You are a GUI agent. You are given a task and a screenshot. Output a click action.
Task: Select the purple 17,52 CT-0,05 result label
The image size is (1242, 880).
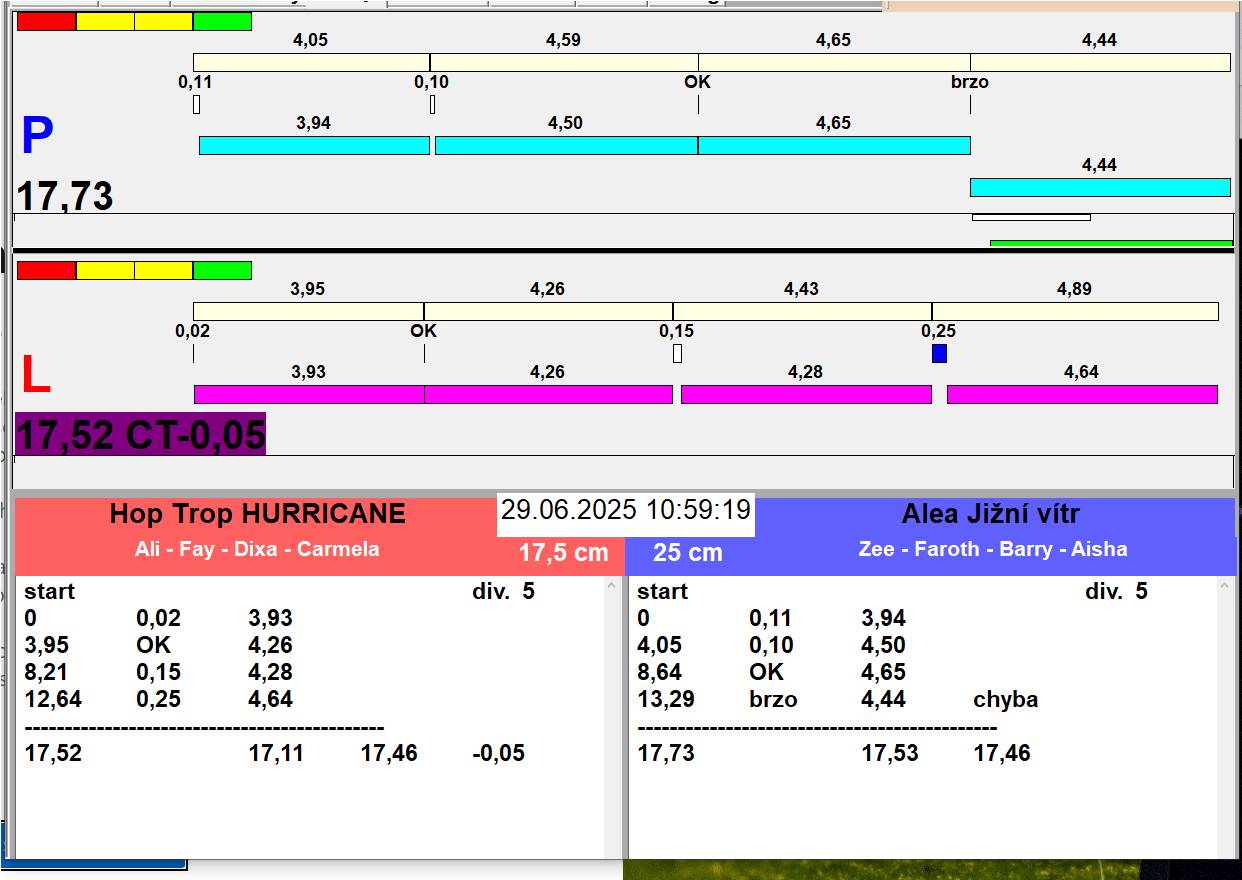click(x=141, y=435)
